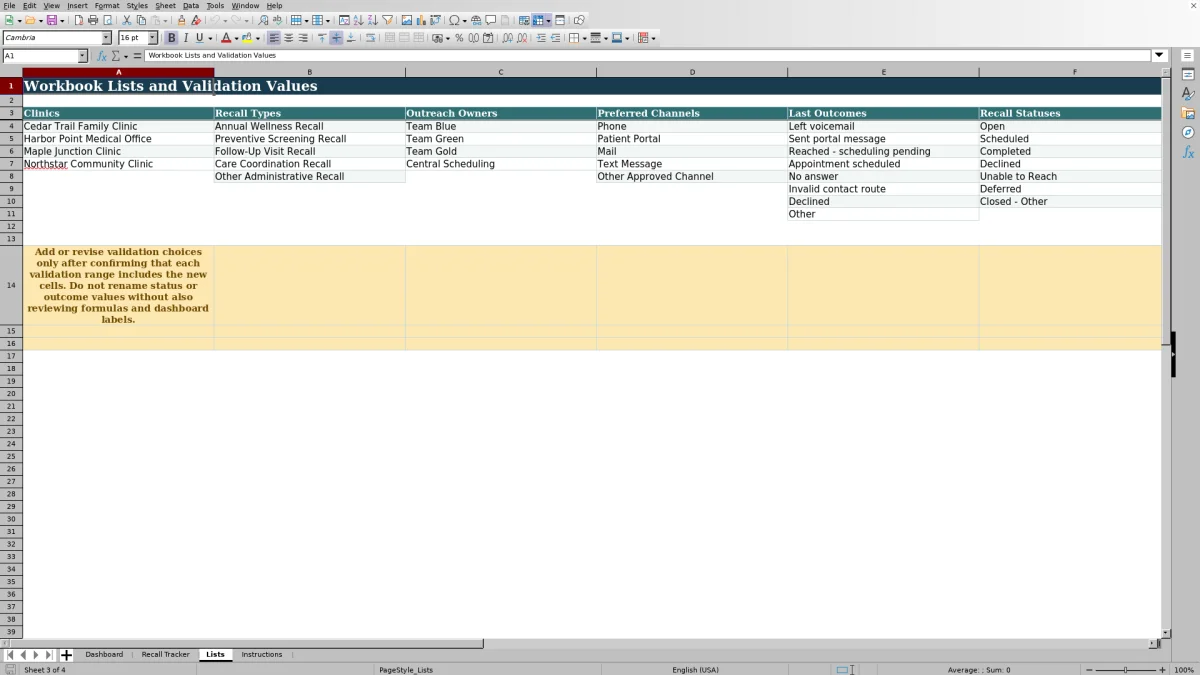Toggle Bold formatting button
The width and height of the screenshot is (1200, 675).
[171, 38]
